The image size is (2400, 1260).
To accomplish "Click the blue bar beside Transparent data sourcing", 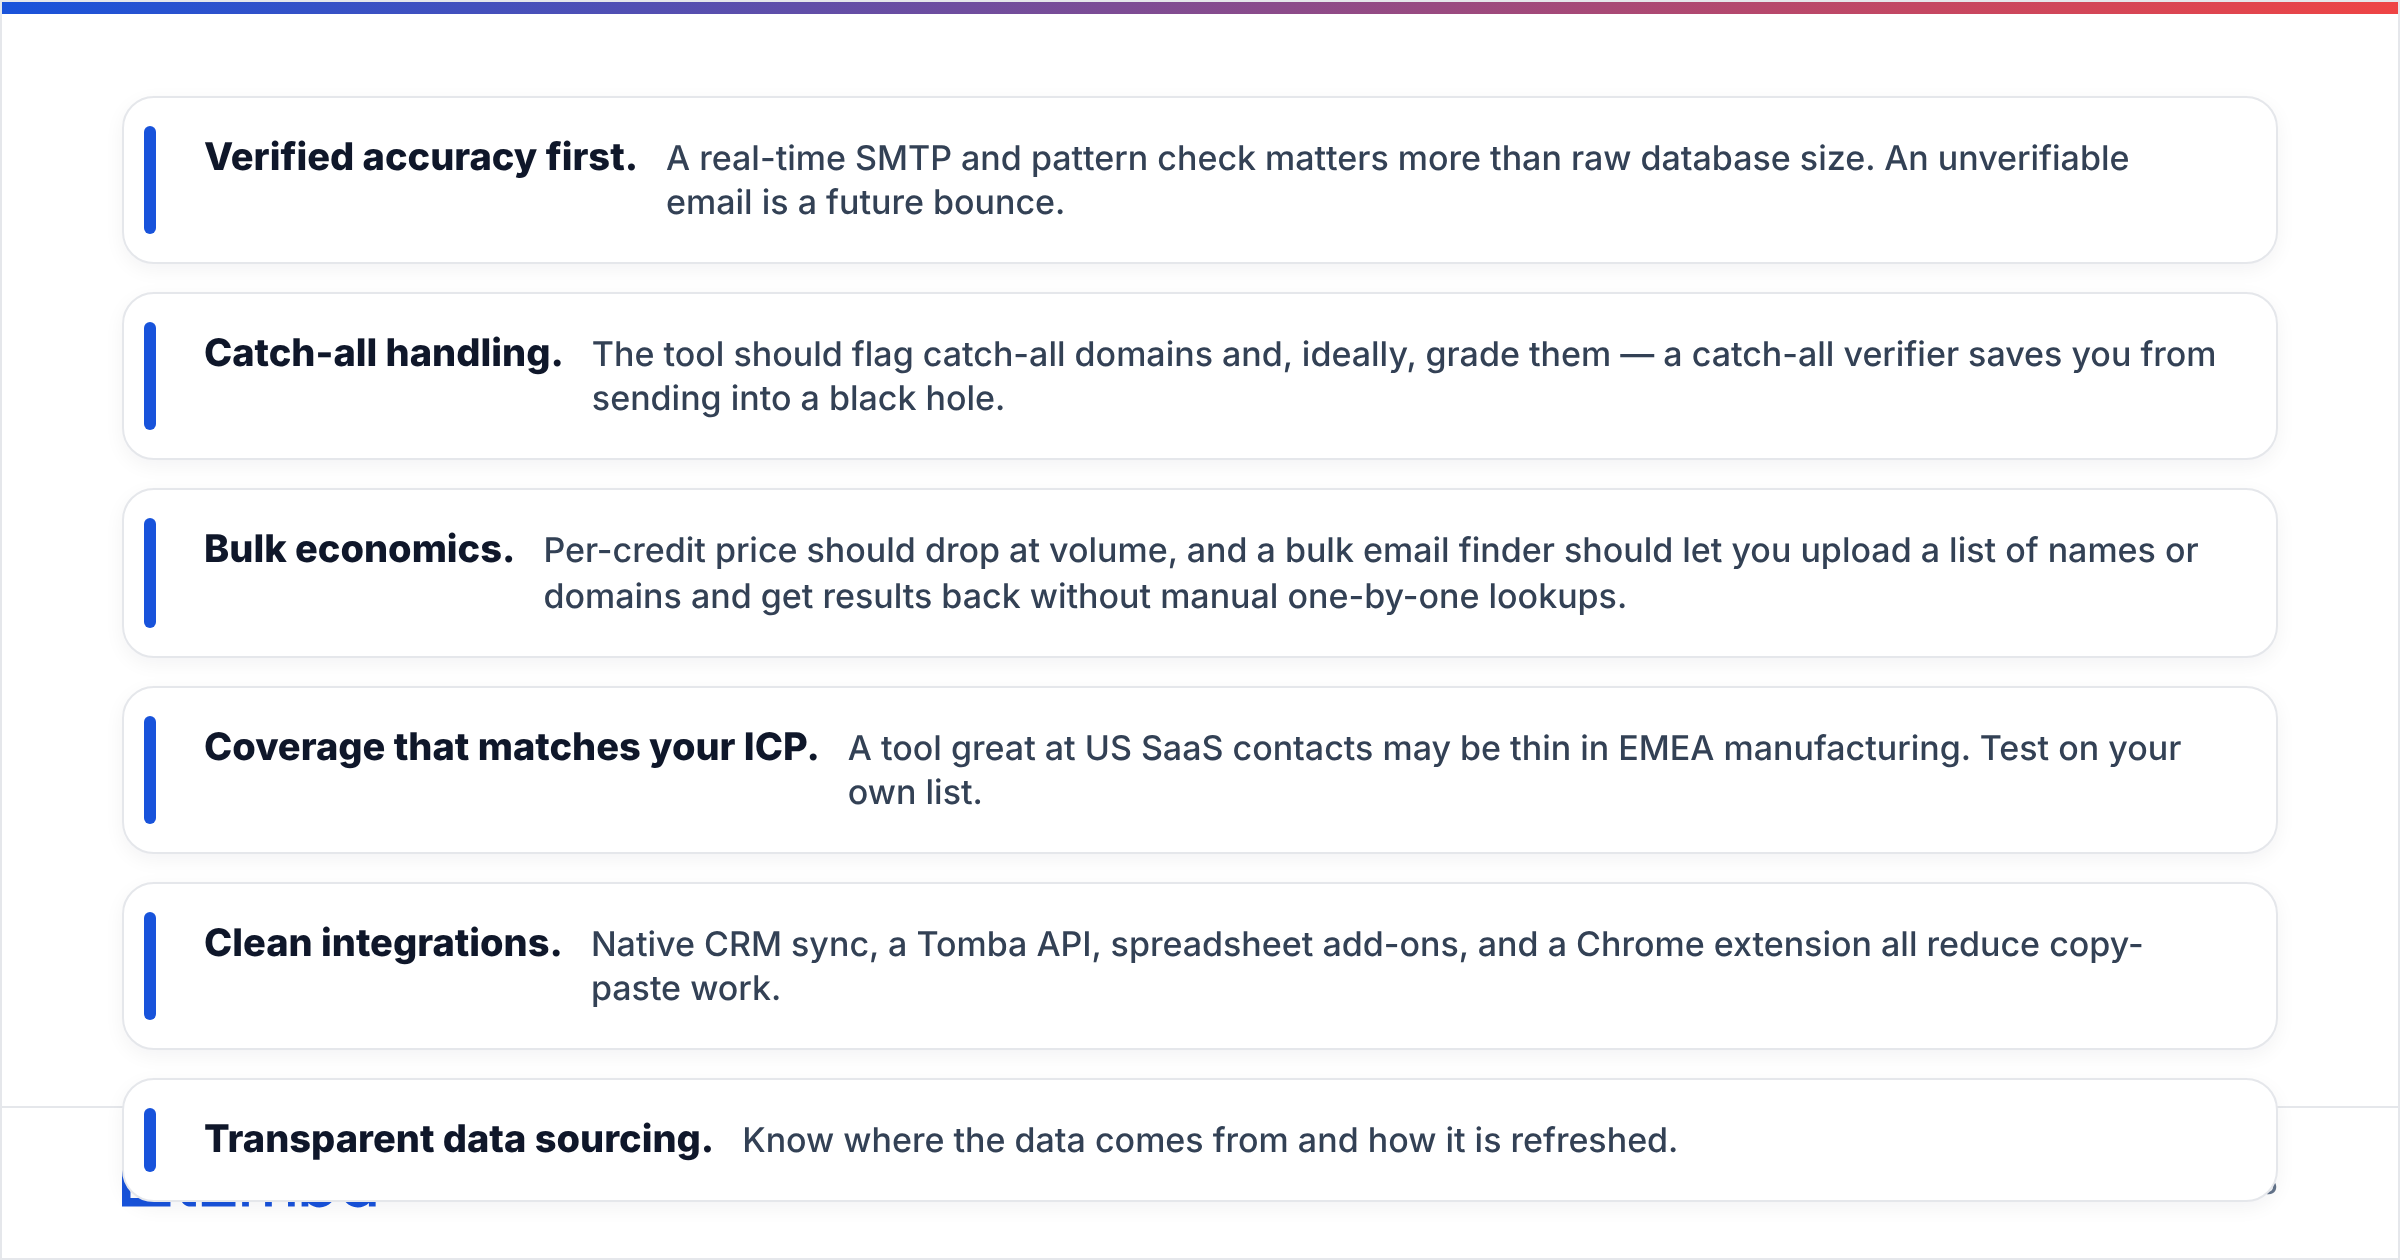I will click(x=150, y=1139).
